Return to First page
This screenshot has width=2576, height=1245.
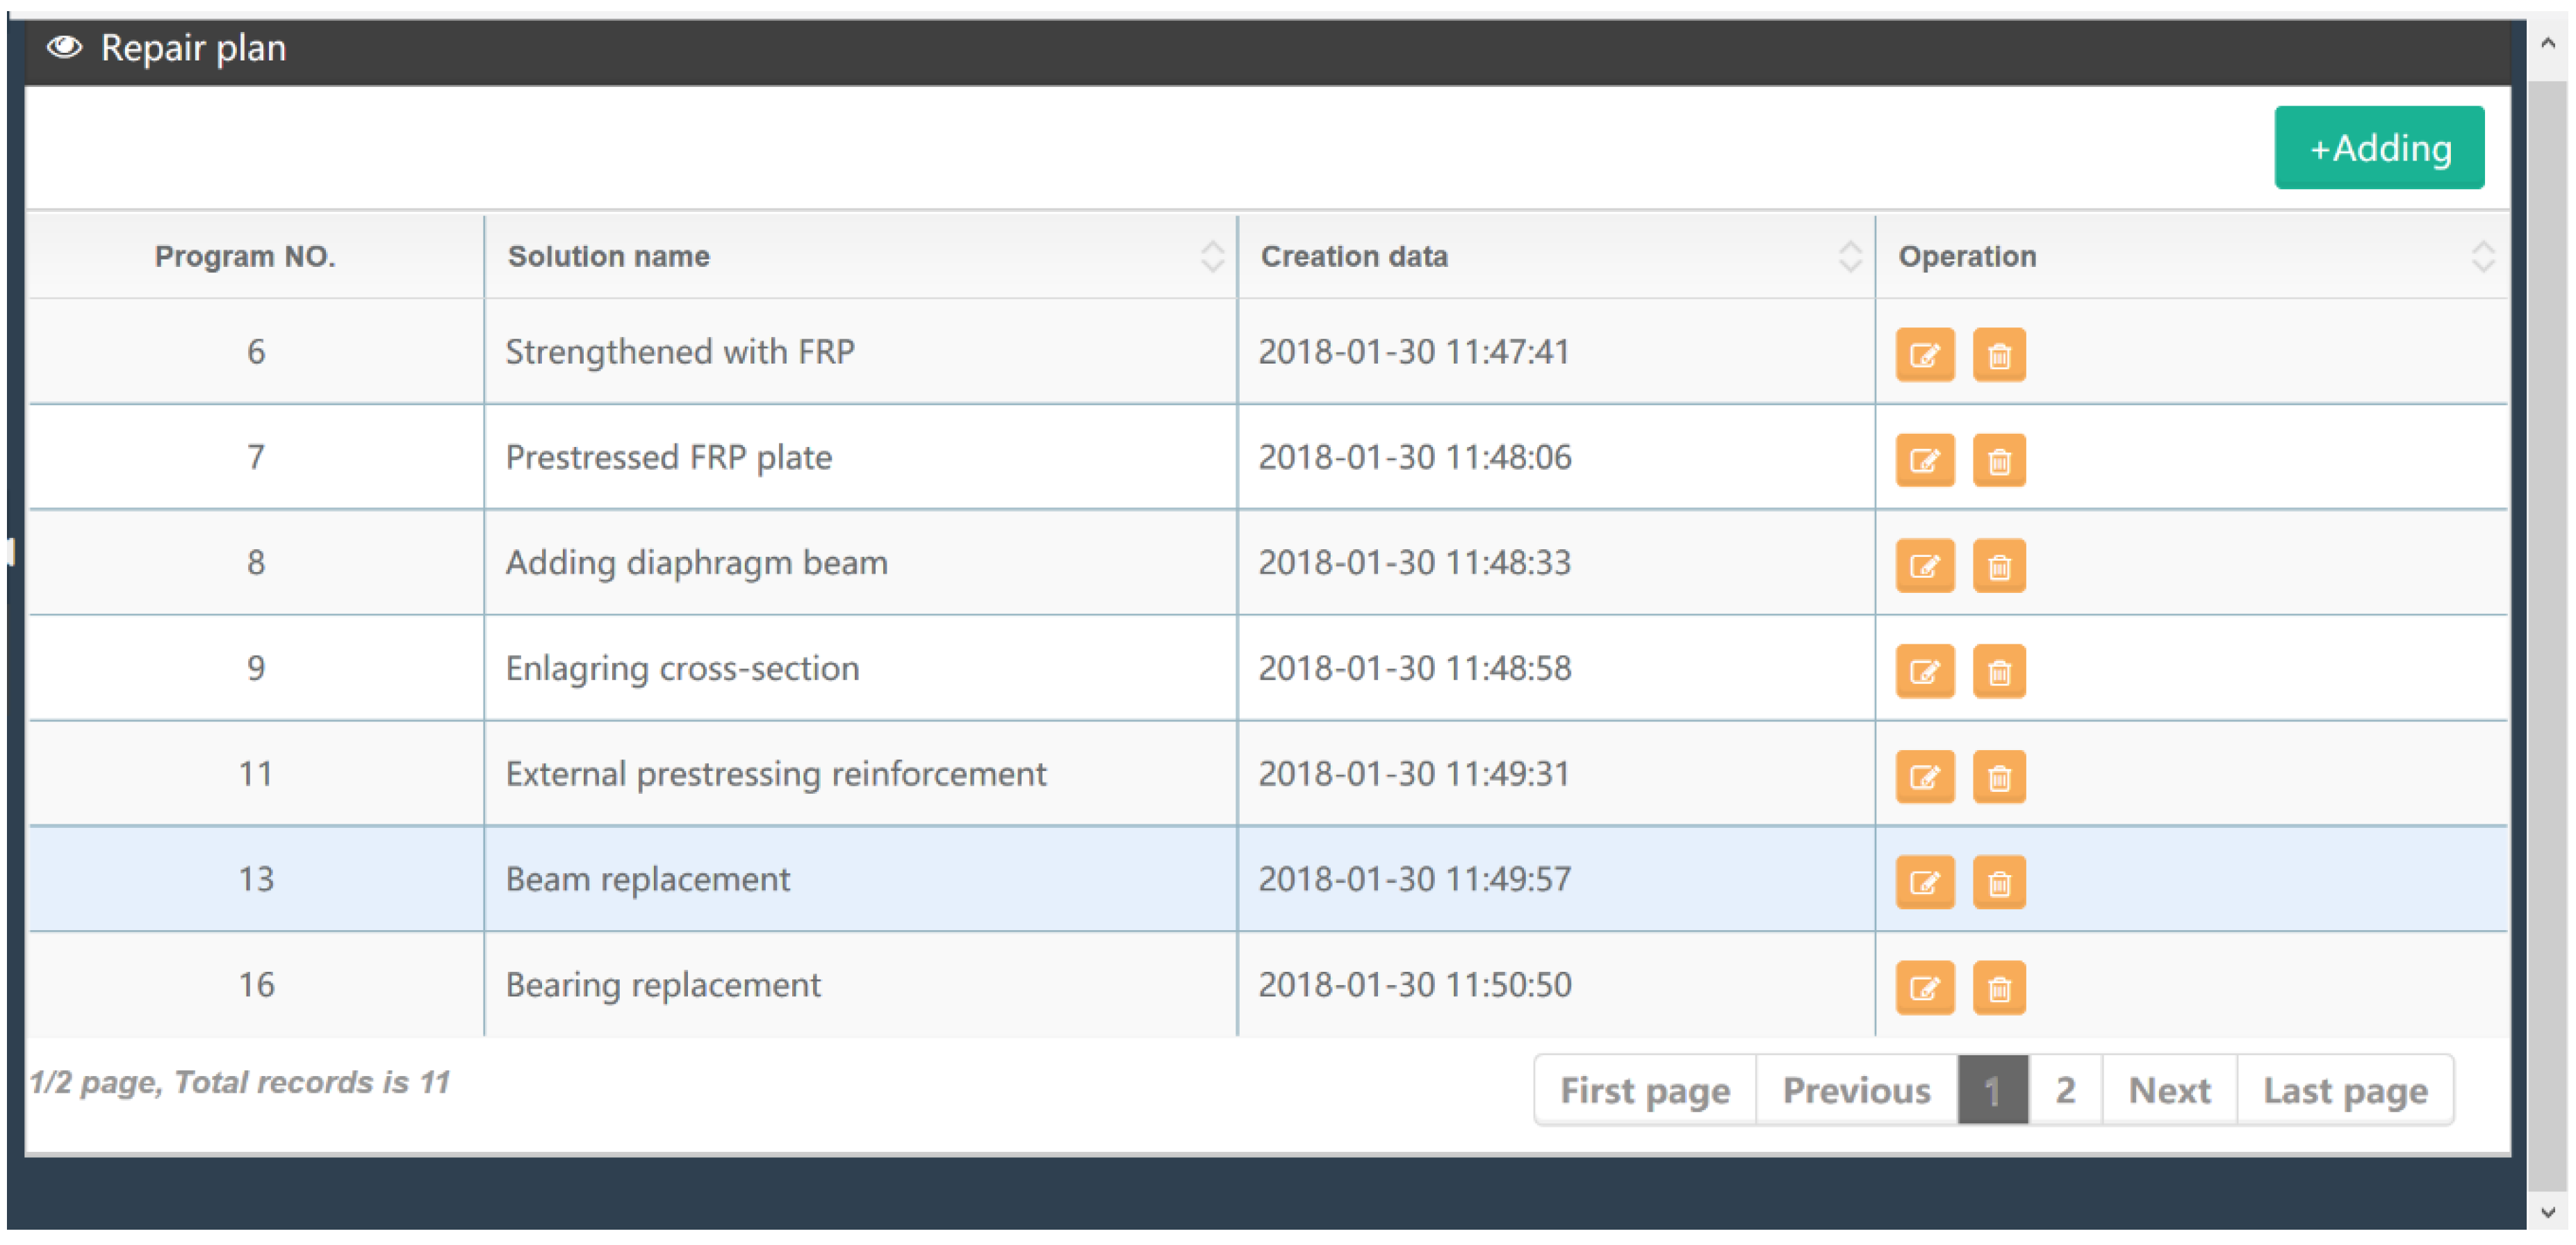point(1644,1090)
